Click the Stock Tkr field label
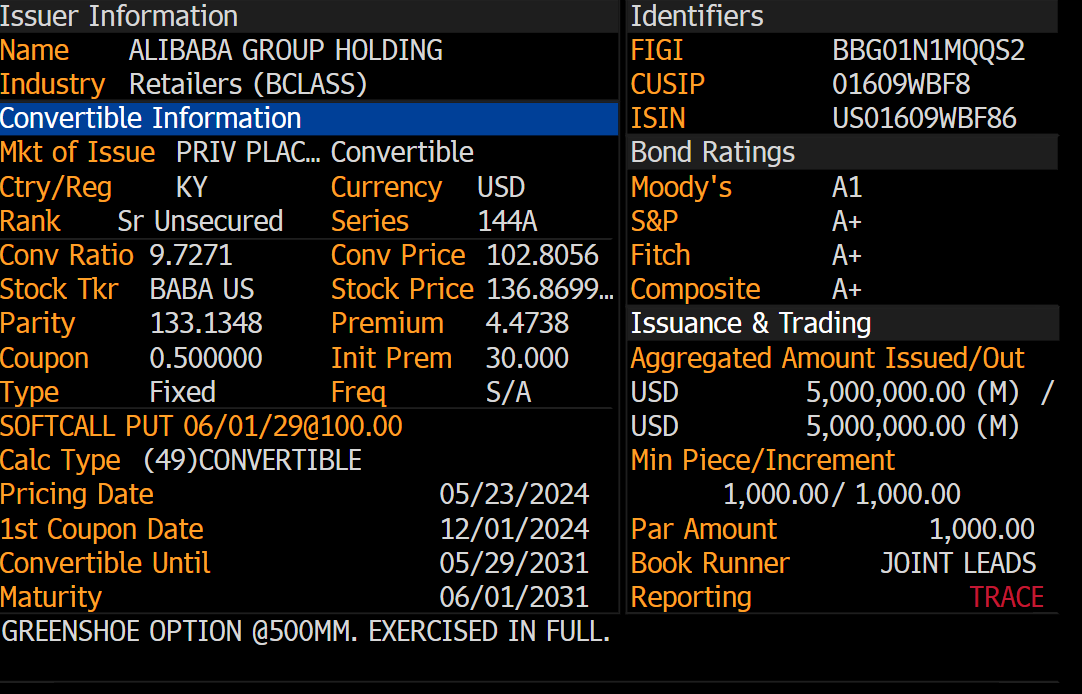Screen dimensions: 1082x694 coord(59,289)
